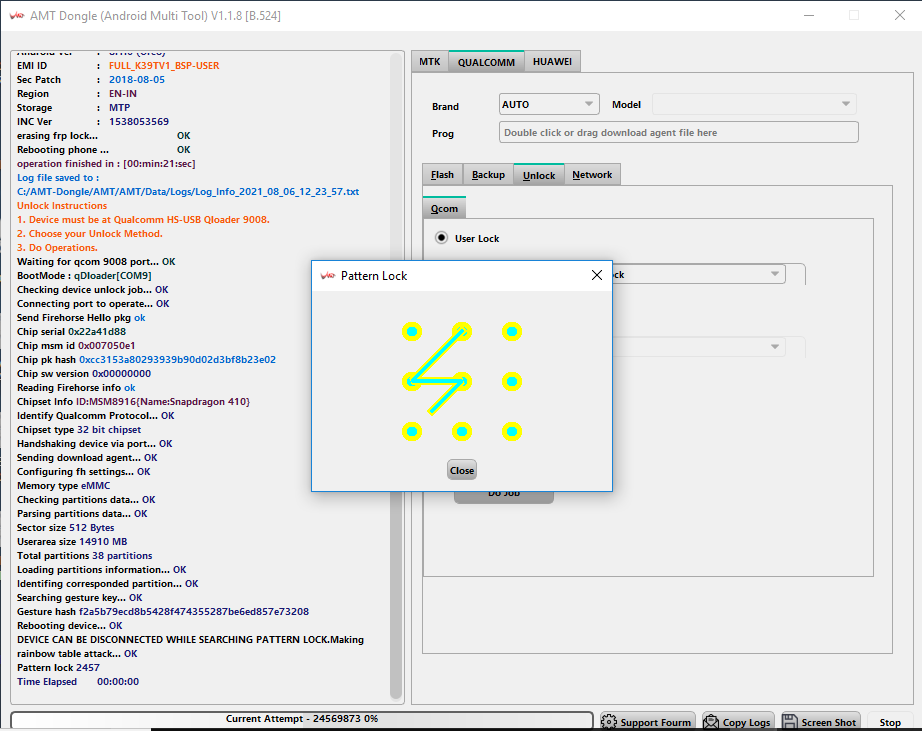Switch to the MTK tab

(430, 62)
